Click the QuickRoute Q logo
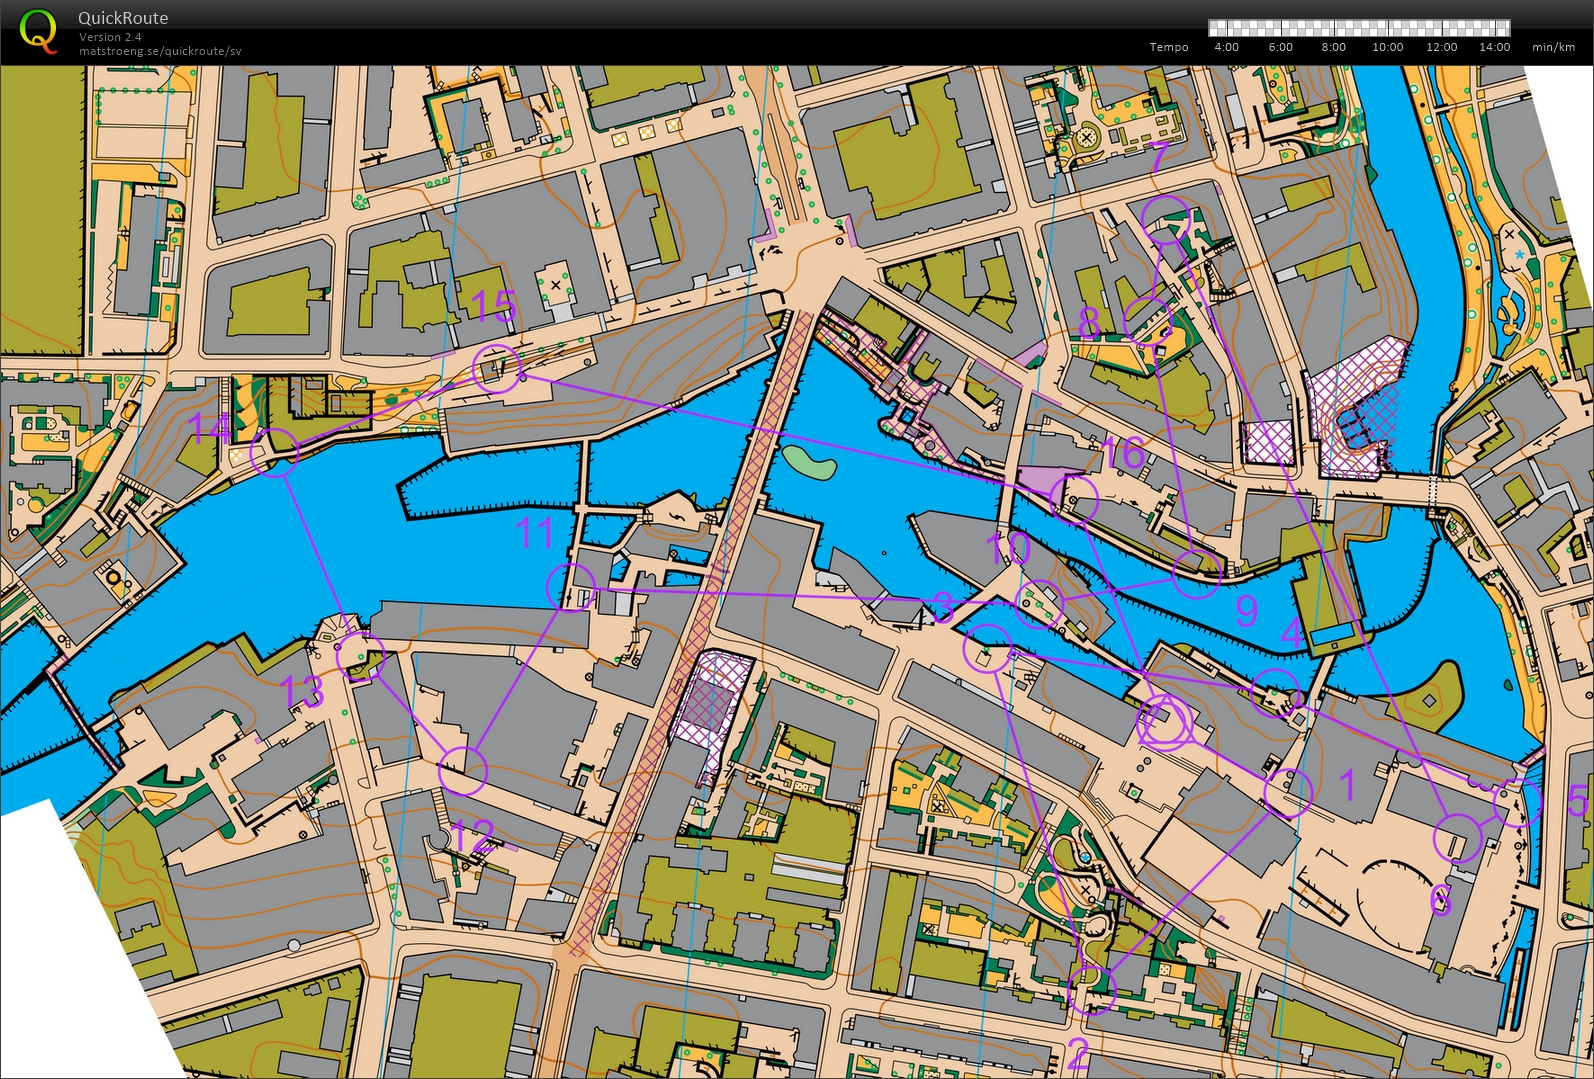 pos(38,31)
